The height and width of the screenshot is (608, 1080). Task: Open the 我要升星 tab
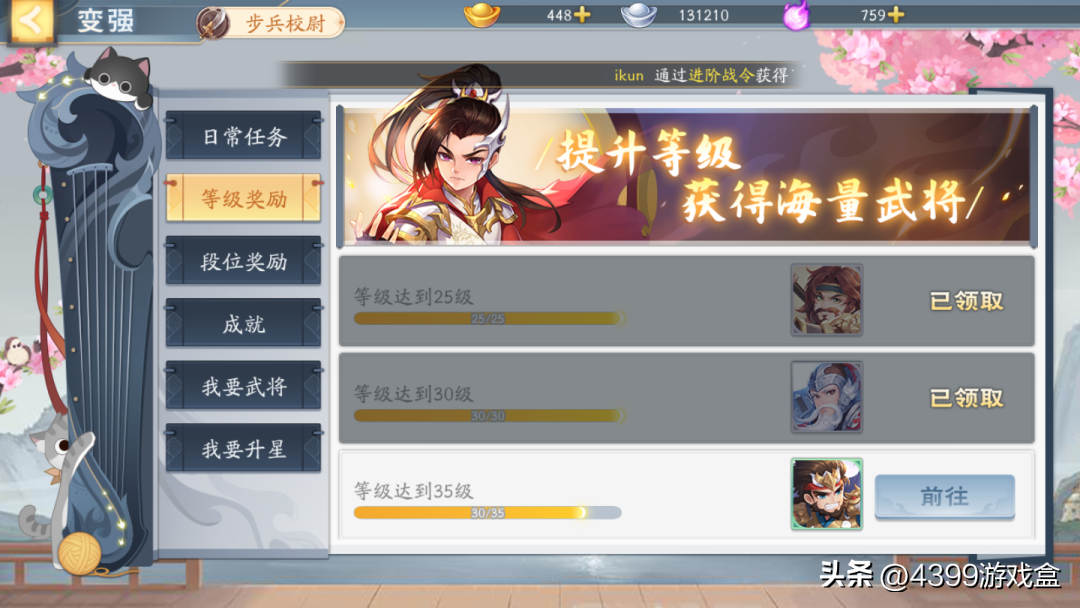[x=244, y=448]
